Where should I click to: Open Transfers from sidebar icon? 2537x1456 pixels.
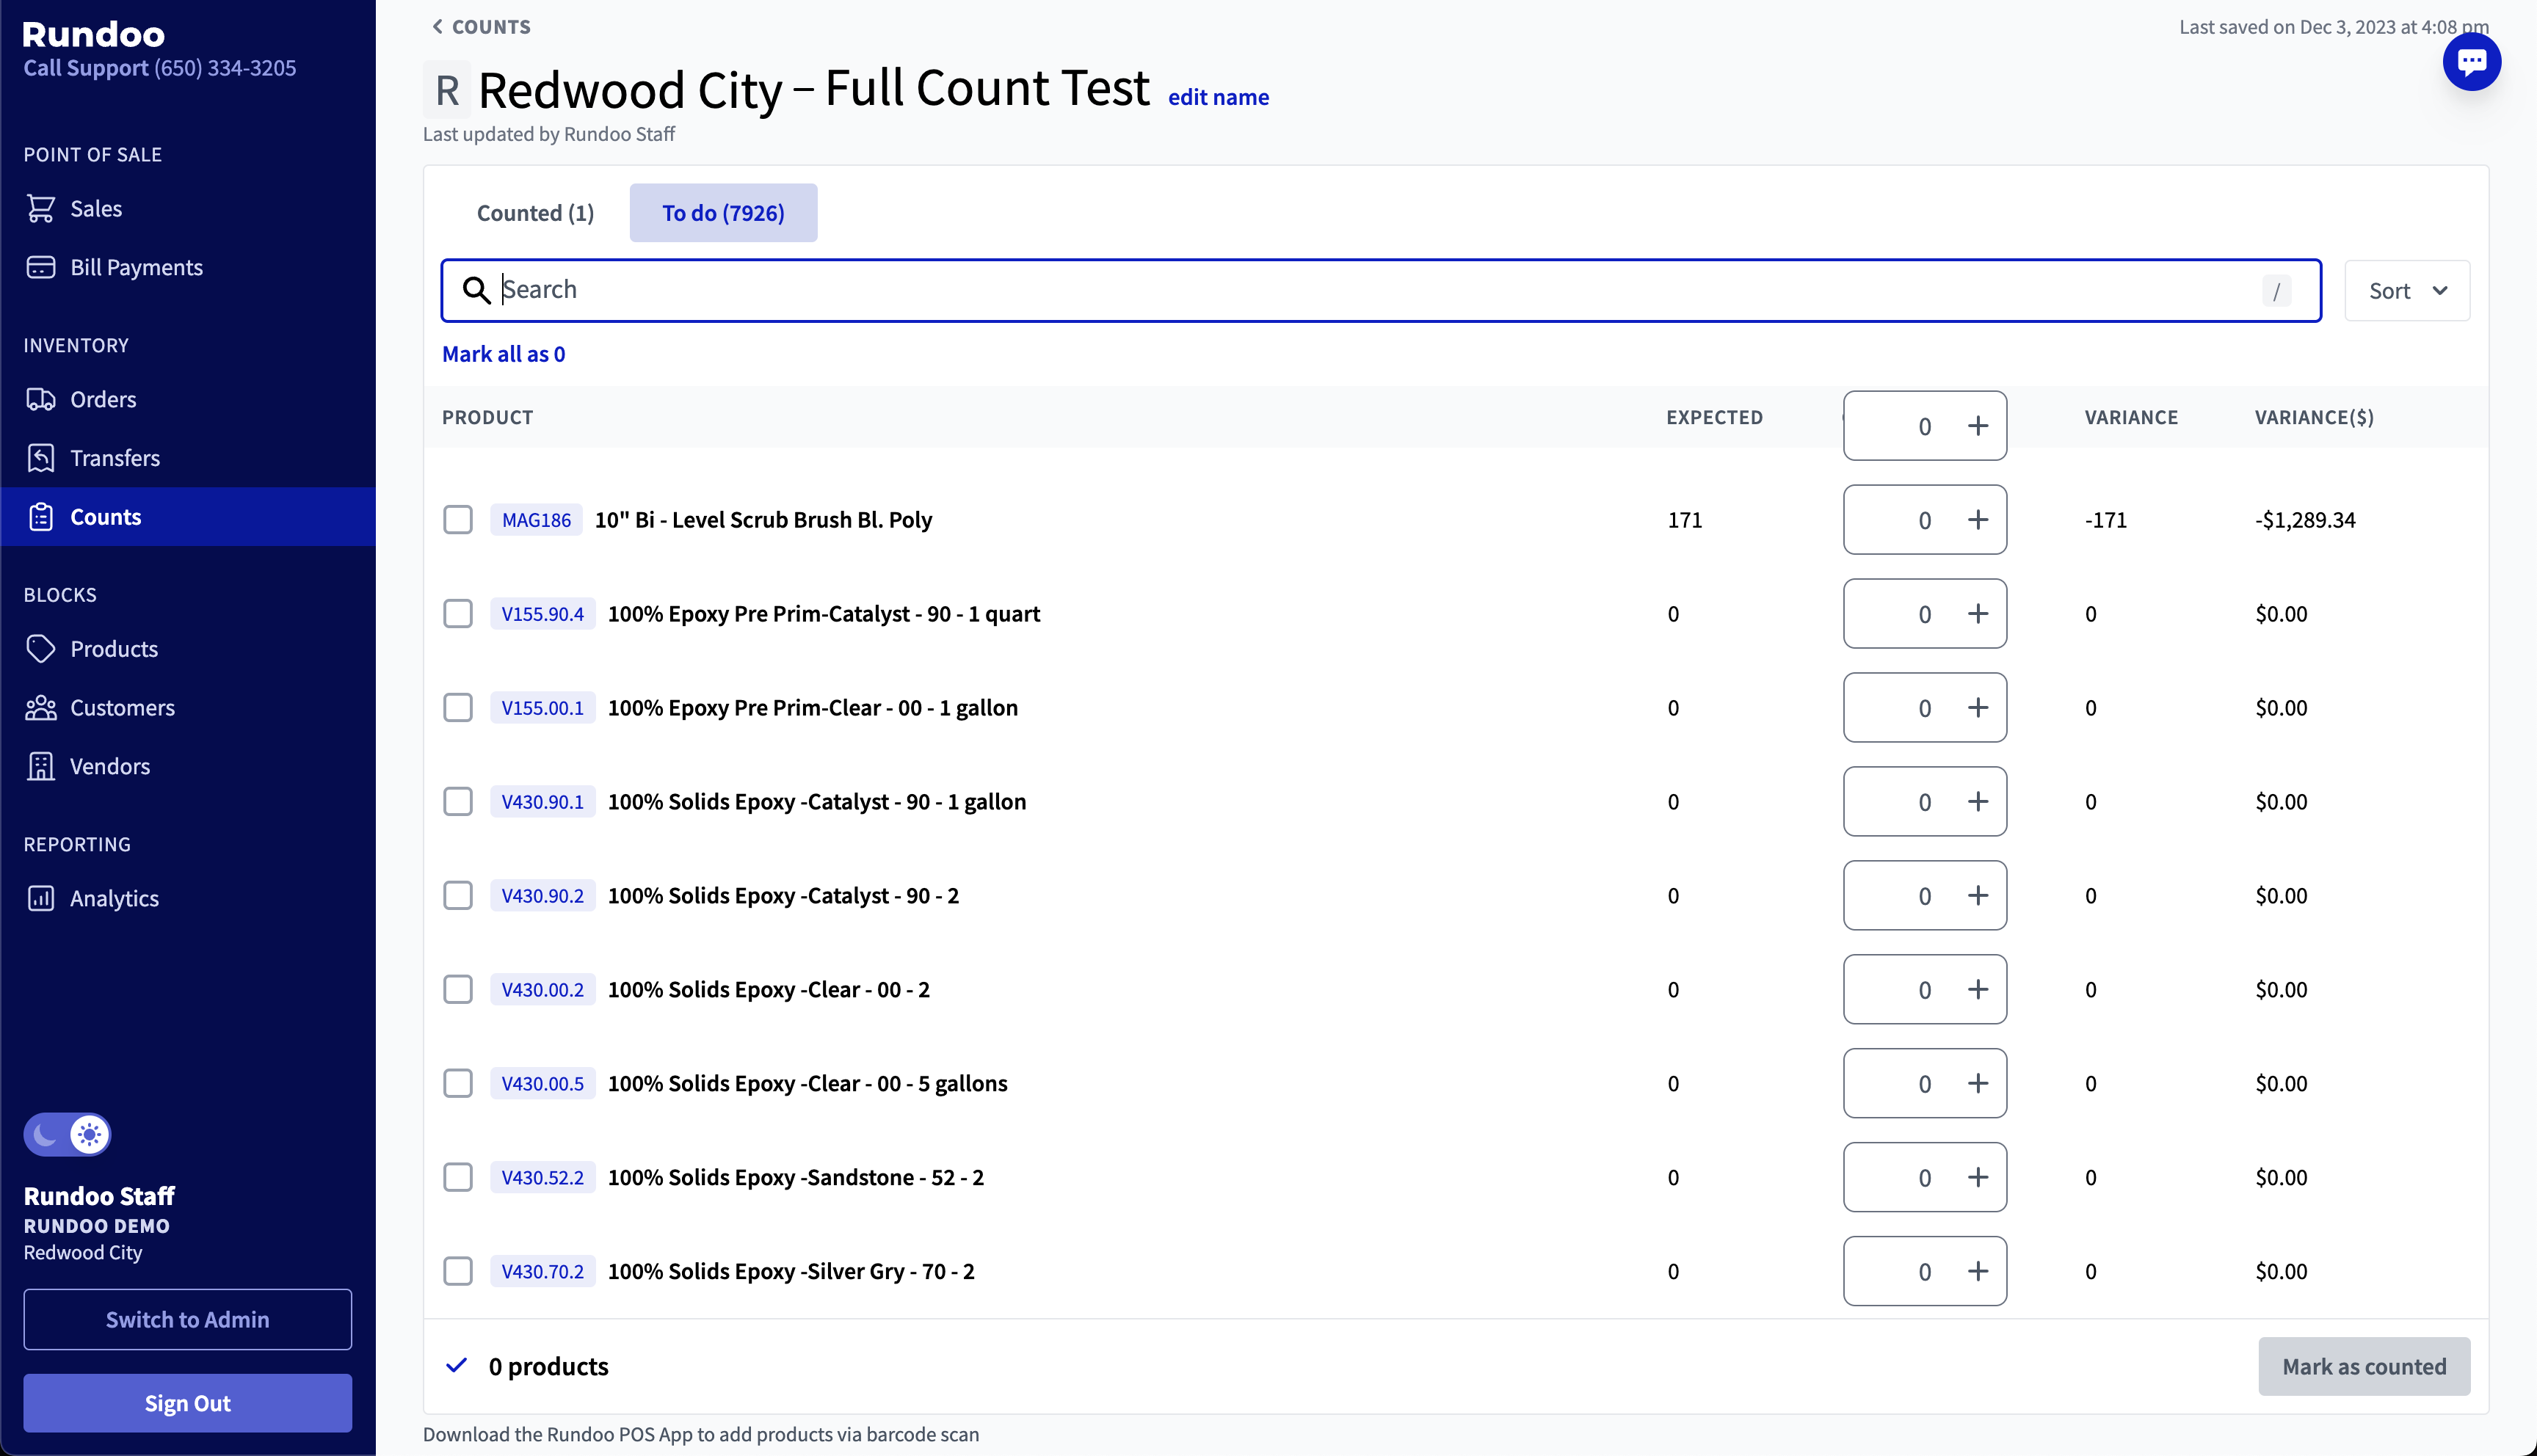pyautogui.click(x=41, y=458)
